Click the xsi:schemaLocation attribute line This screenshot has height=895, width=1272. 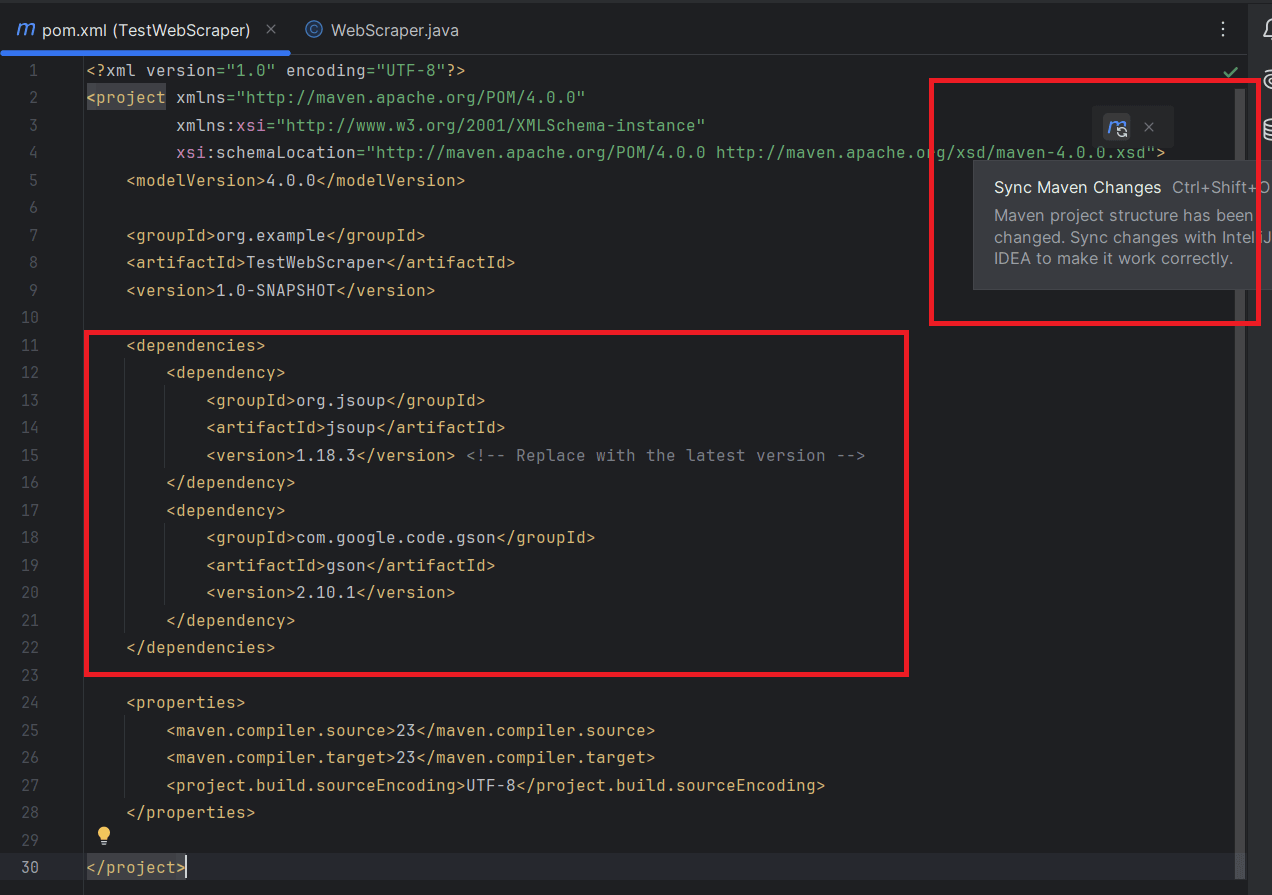671,152
